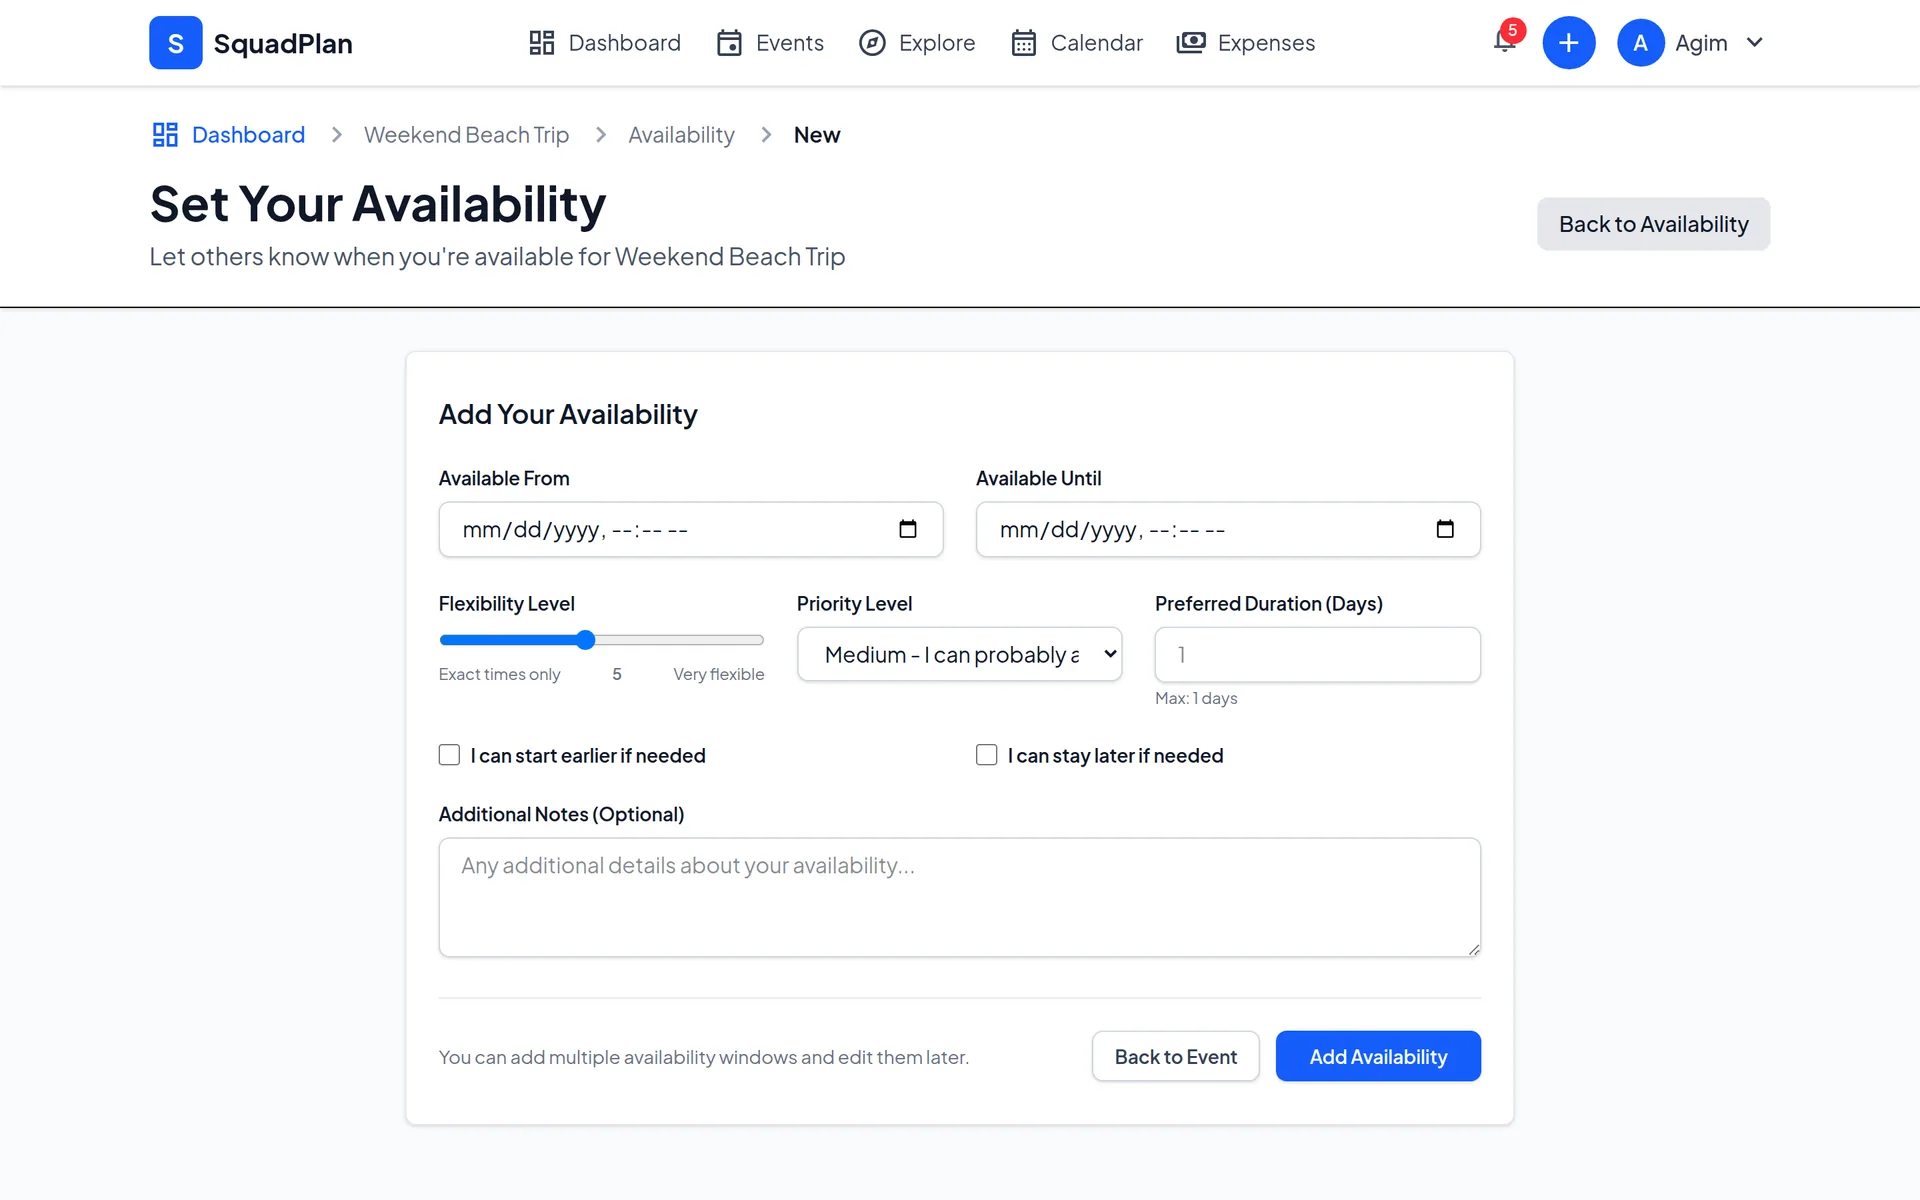
Task: Open calendar picker for Available Until
Action: (x=1445, y=529)
